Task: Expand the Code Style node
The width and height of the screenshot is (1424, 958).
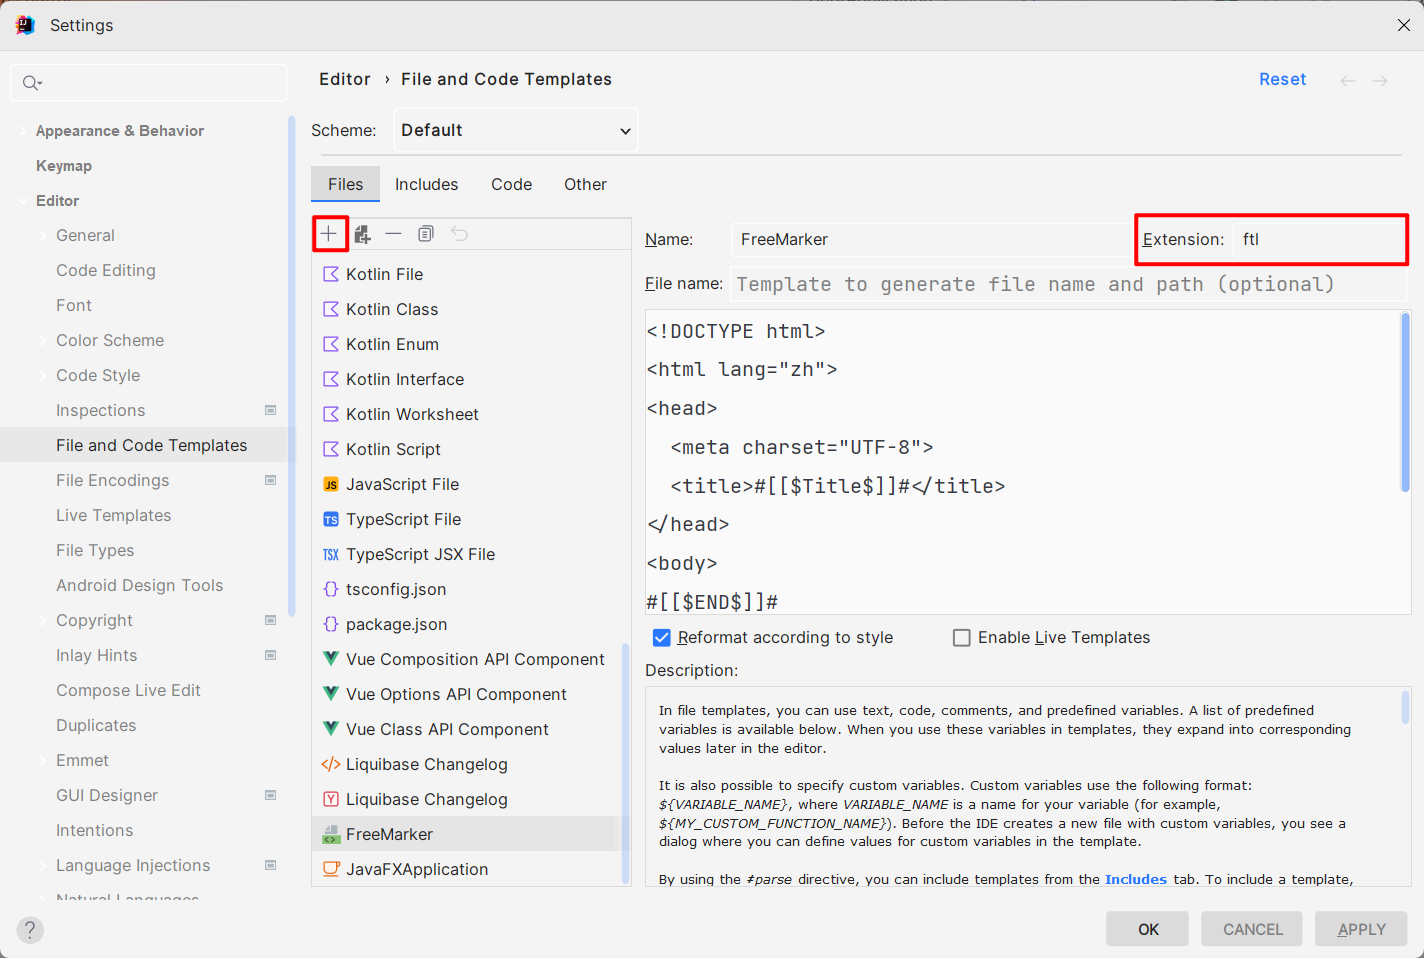Action: [43, 376]
